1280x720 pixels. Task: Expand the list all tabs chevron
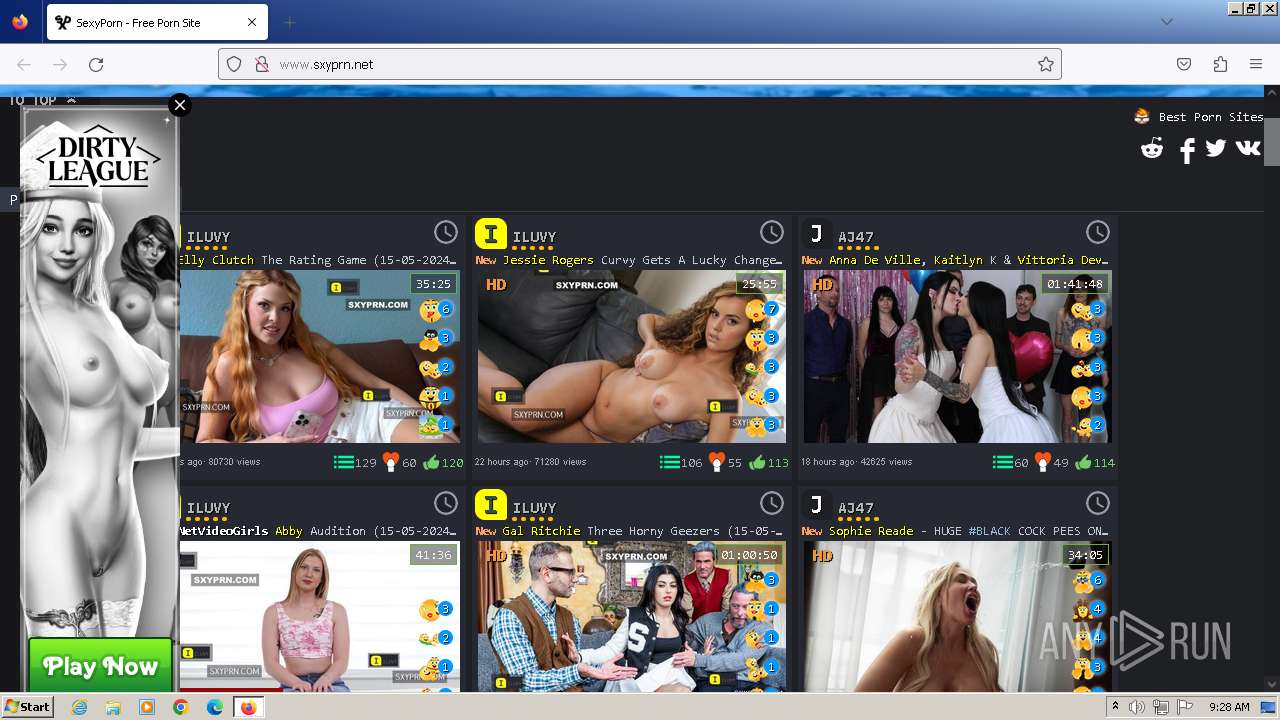click(x=1167, y=22)
